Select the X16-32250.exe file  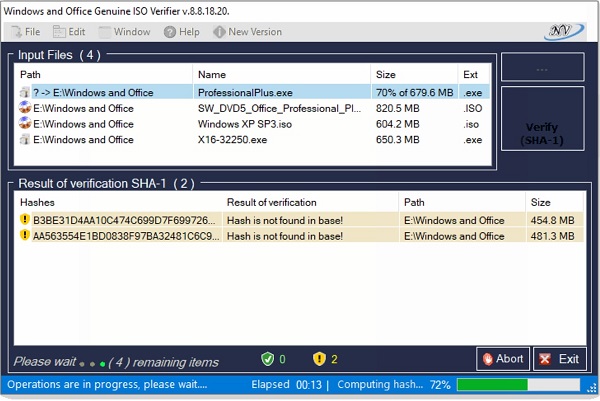253,140
